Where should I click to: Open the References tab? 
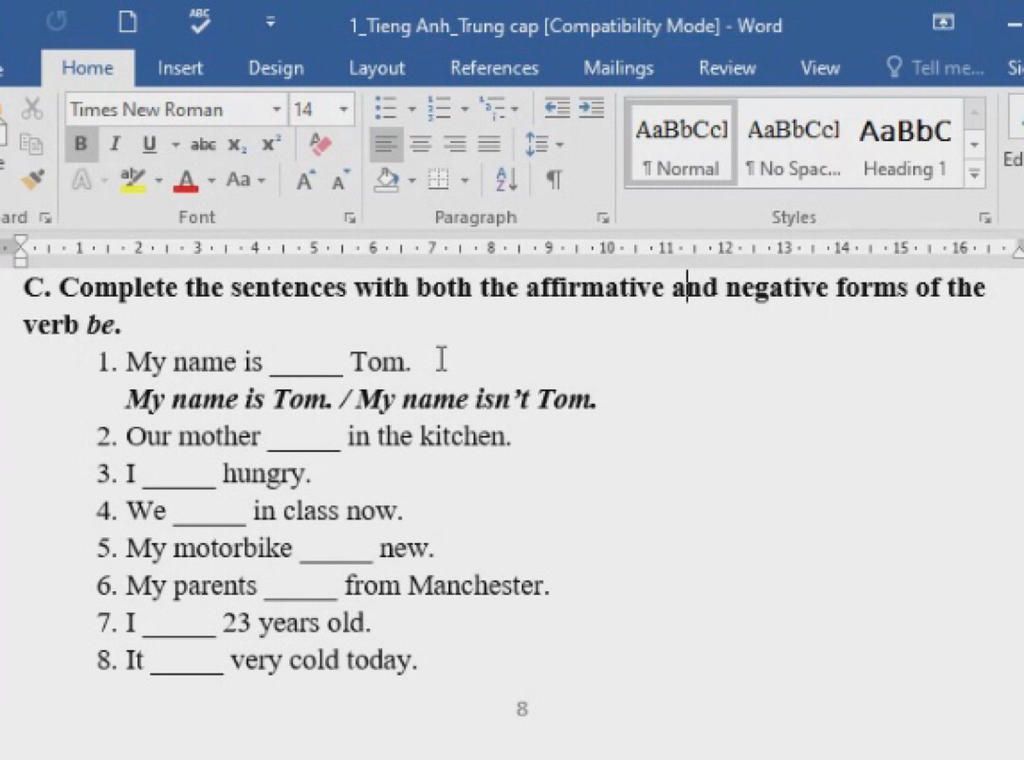point(494,68)
